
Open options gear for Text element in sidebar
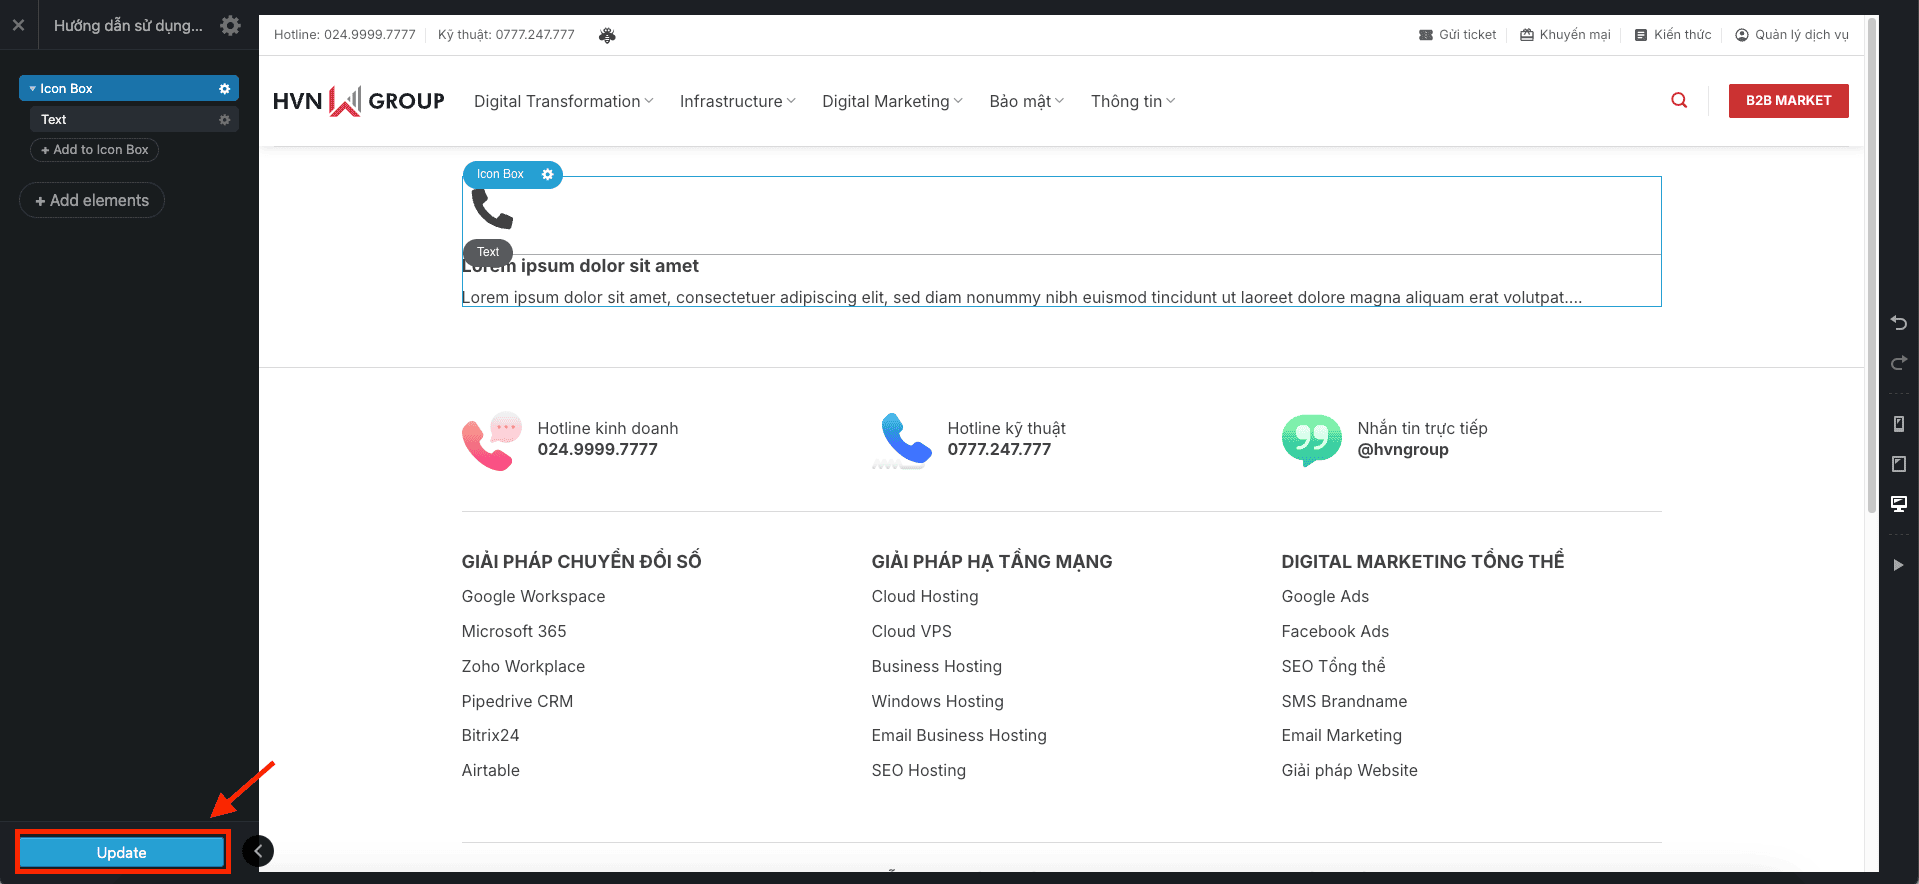pos(224,120)
